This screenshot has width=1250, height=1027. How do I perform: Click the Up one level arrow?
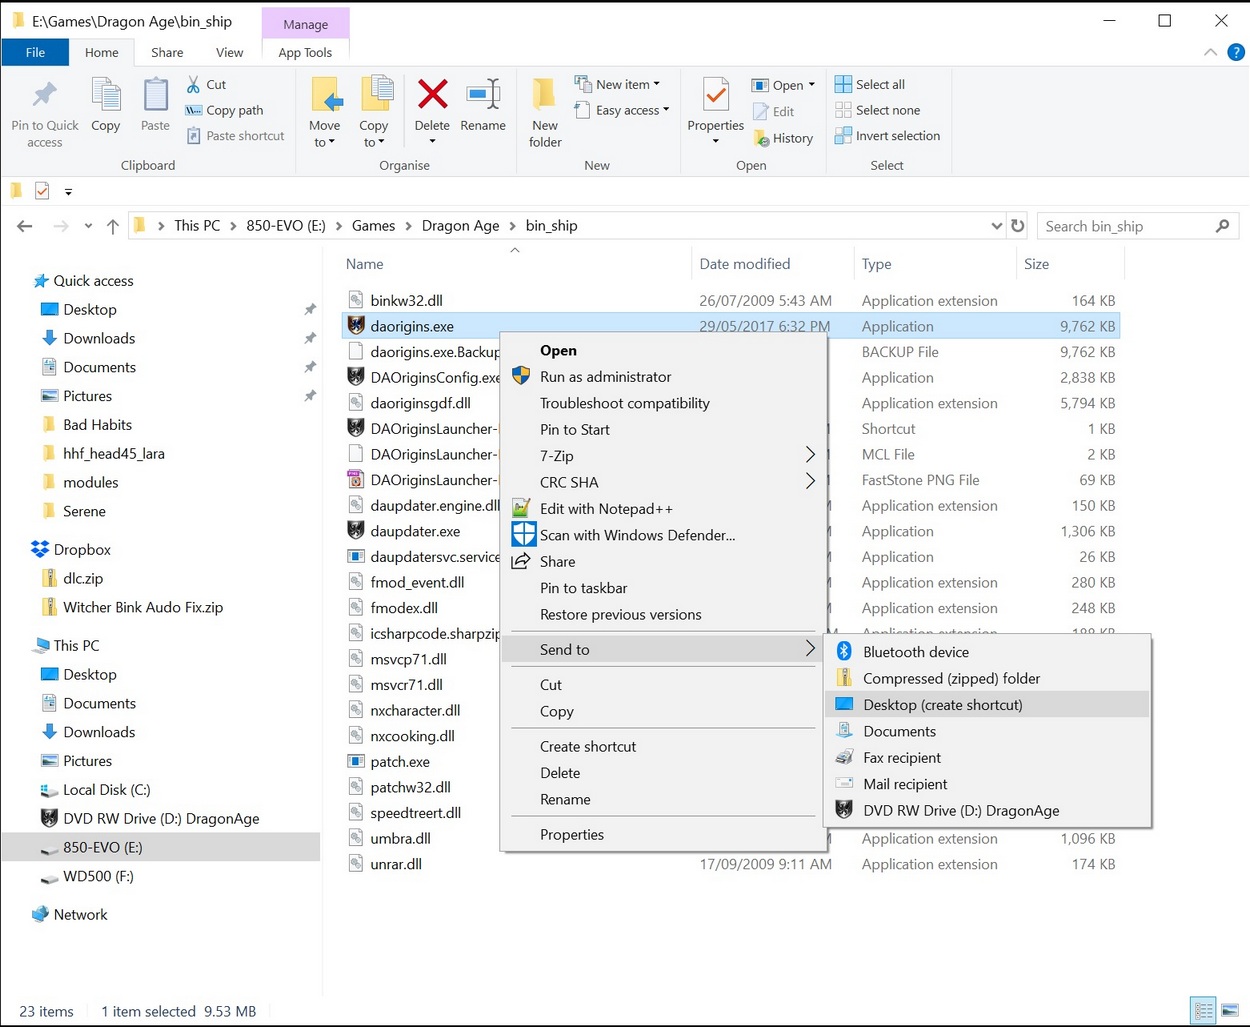coord(113,226)
